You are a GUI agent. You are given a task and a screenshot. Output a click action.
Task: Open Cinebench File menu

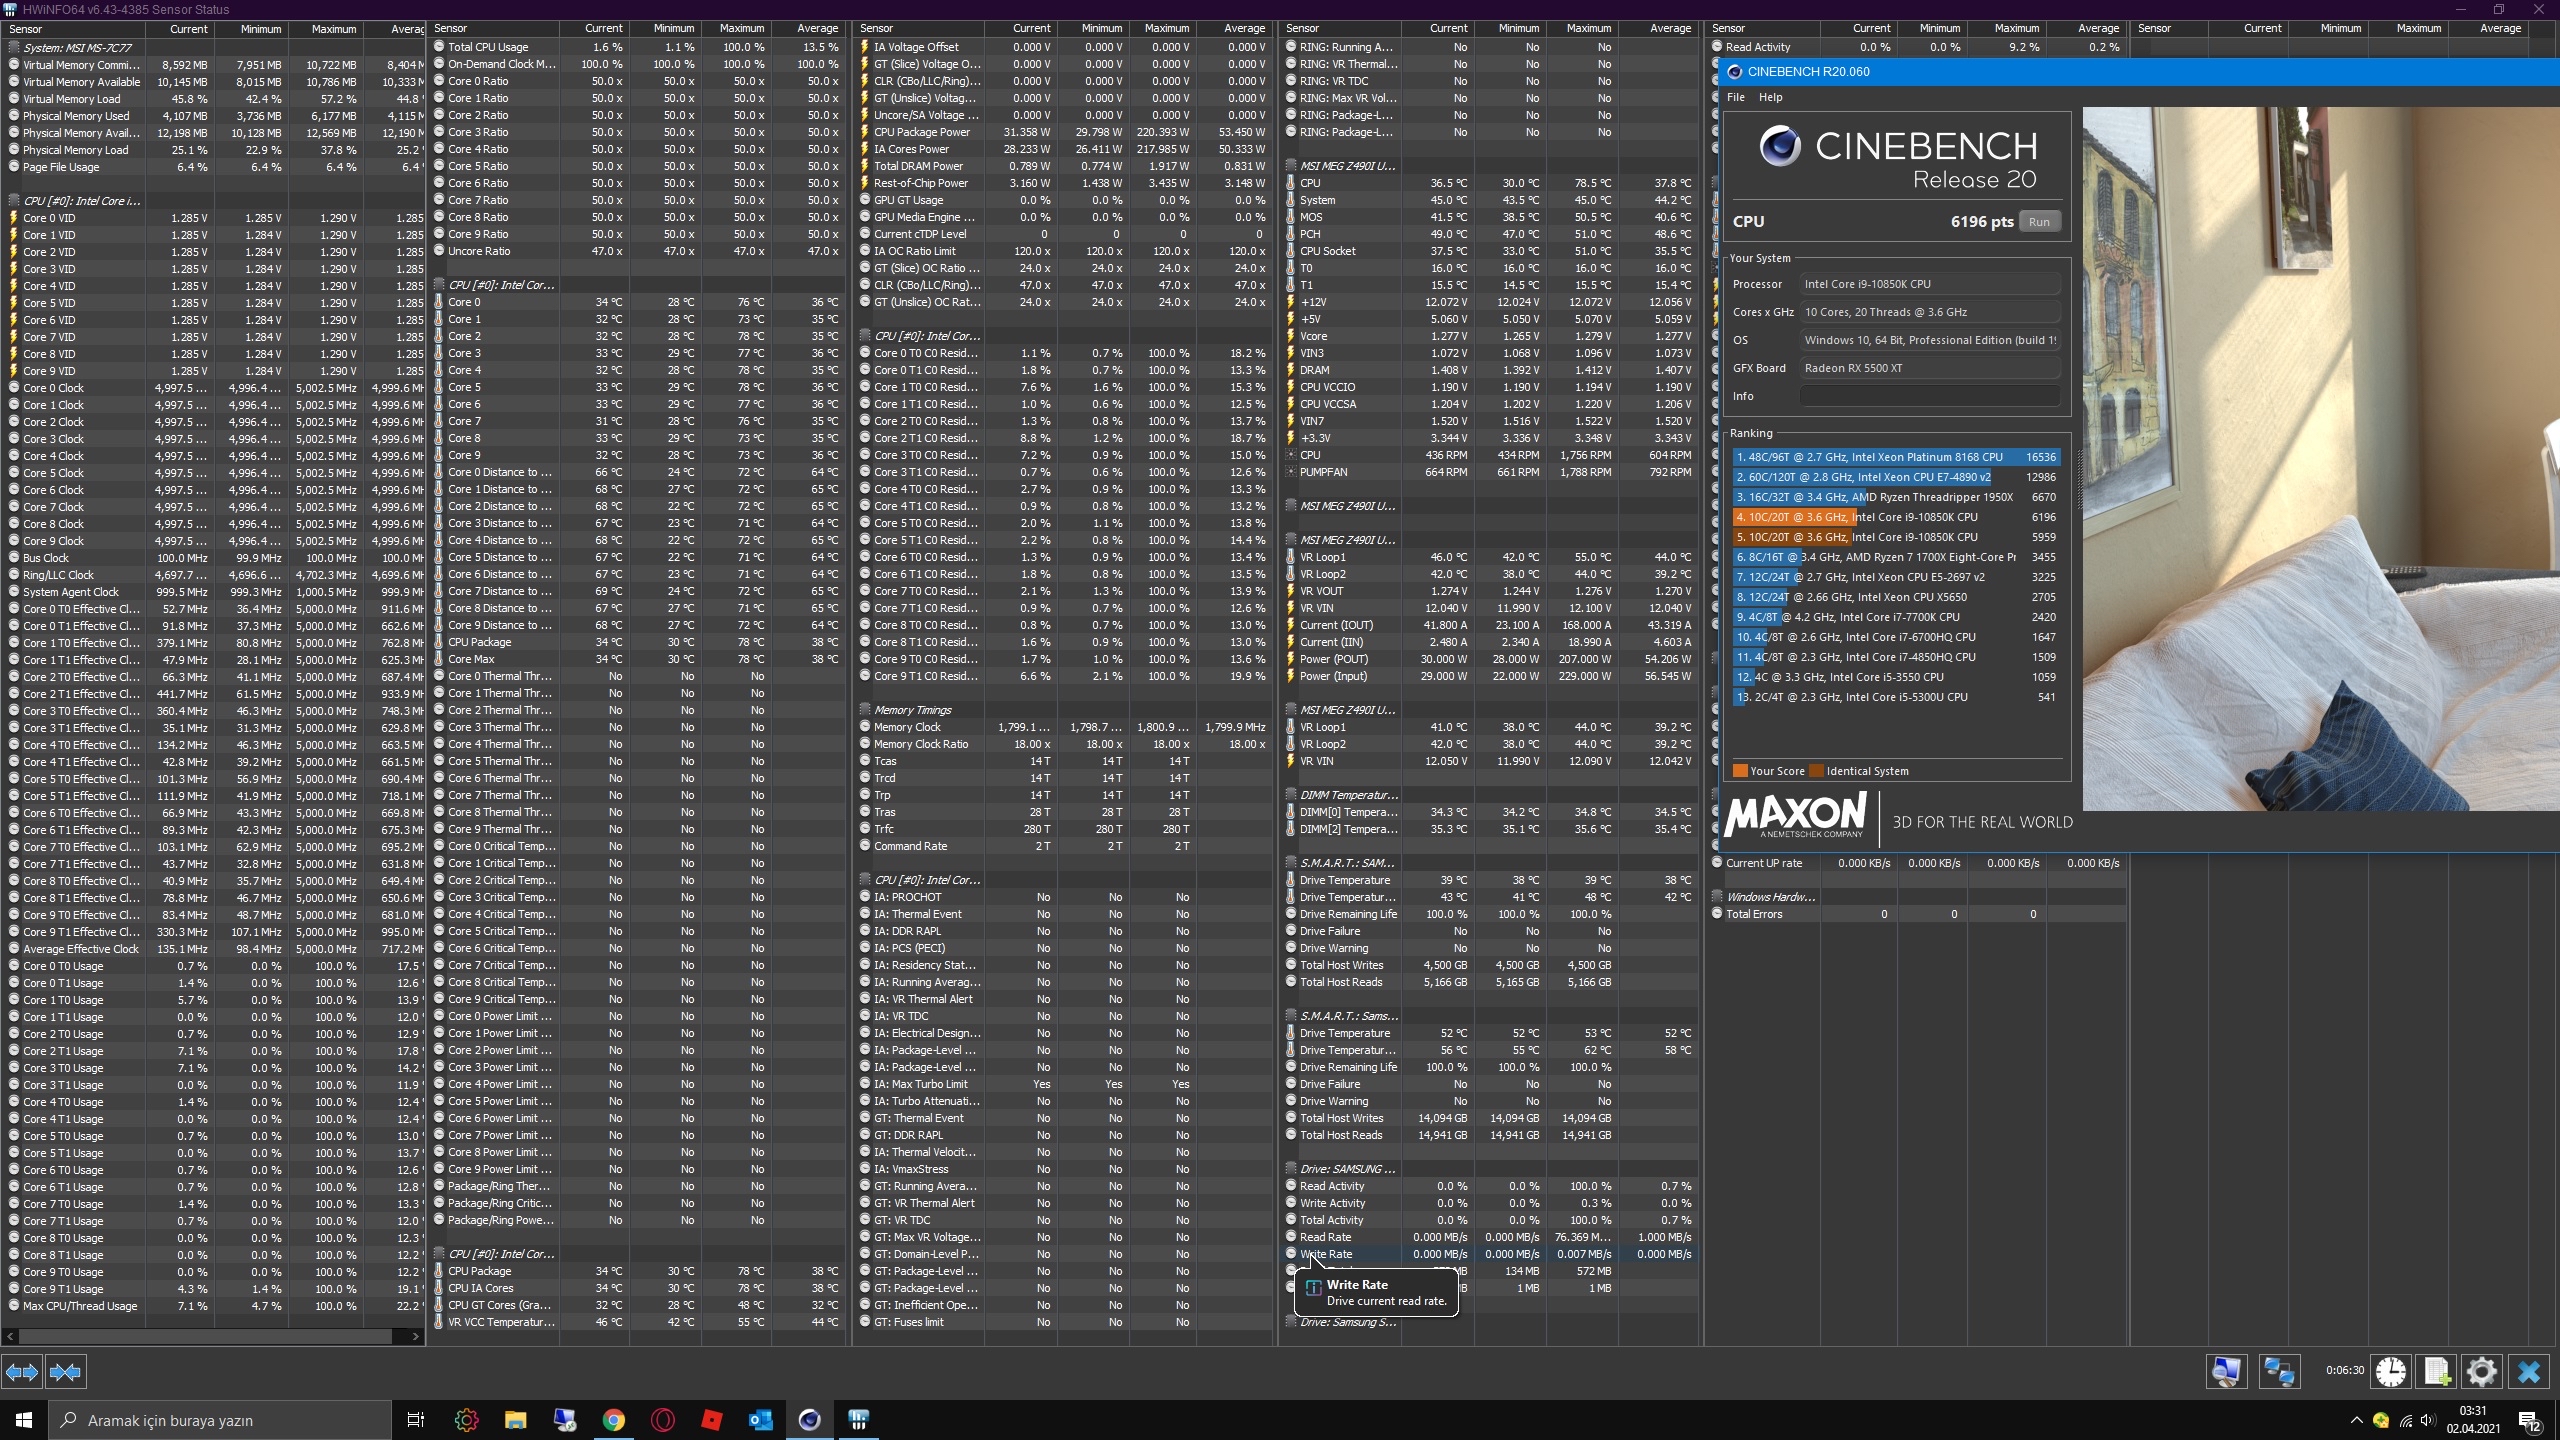(1735, 97)
